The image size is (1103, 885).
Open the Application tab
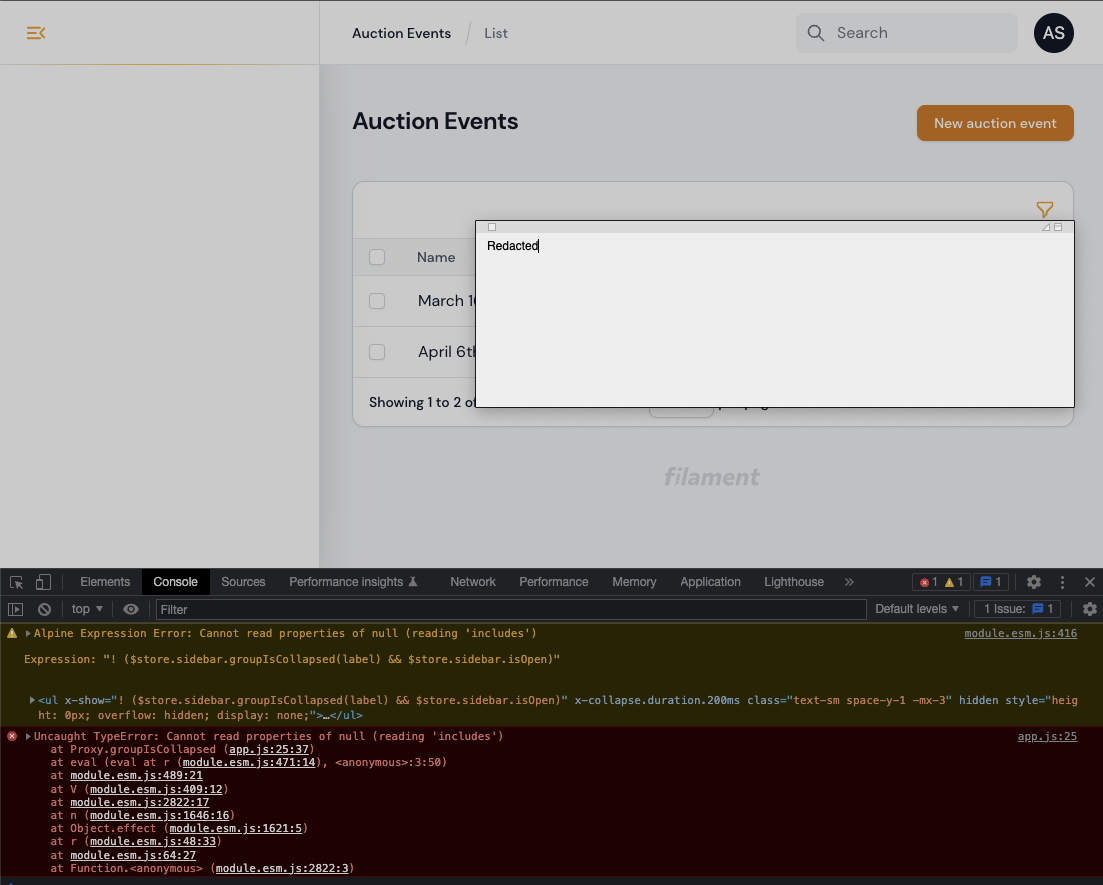click(710, 582)
